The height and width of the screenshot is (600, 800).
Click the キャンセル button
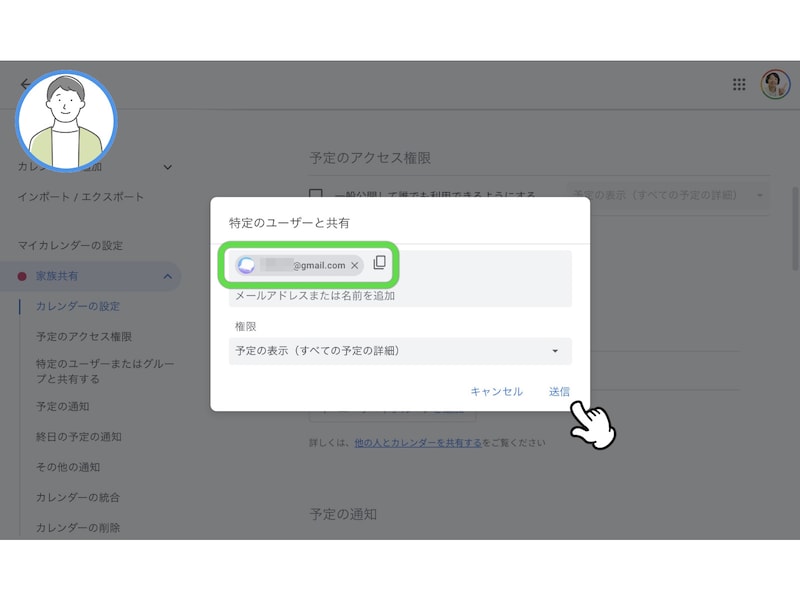click(x=496, y=391)
